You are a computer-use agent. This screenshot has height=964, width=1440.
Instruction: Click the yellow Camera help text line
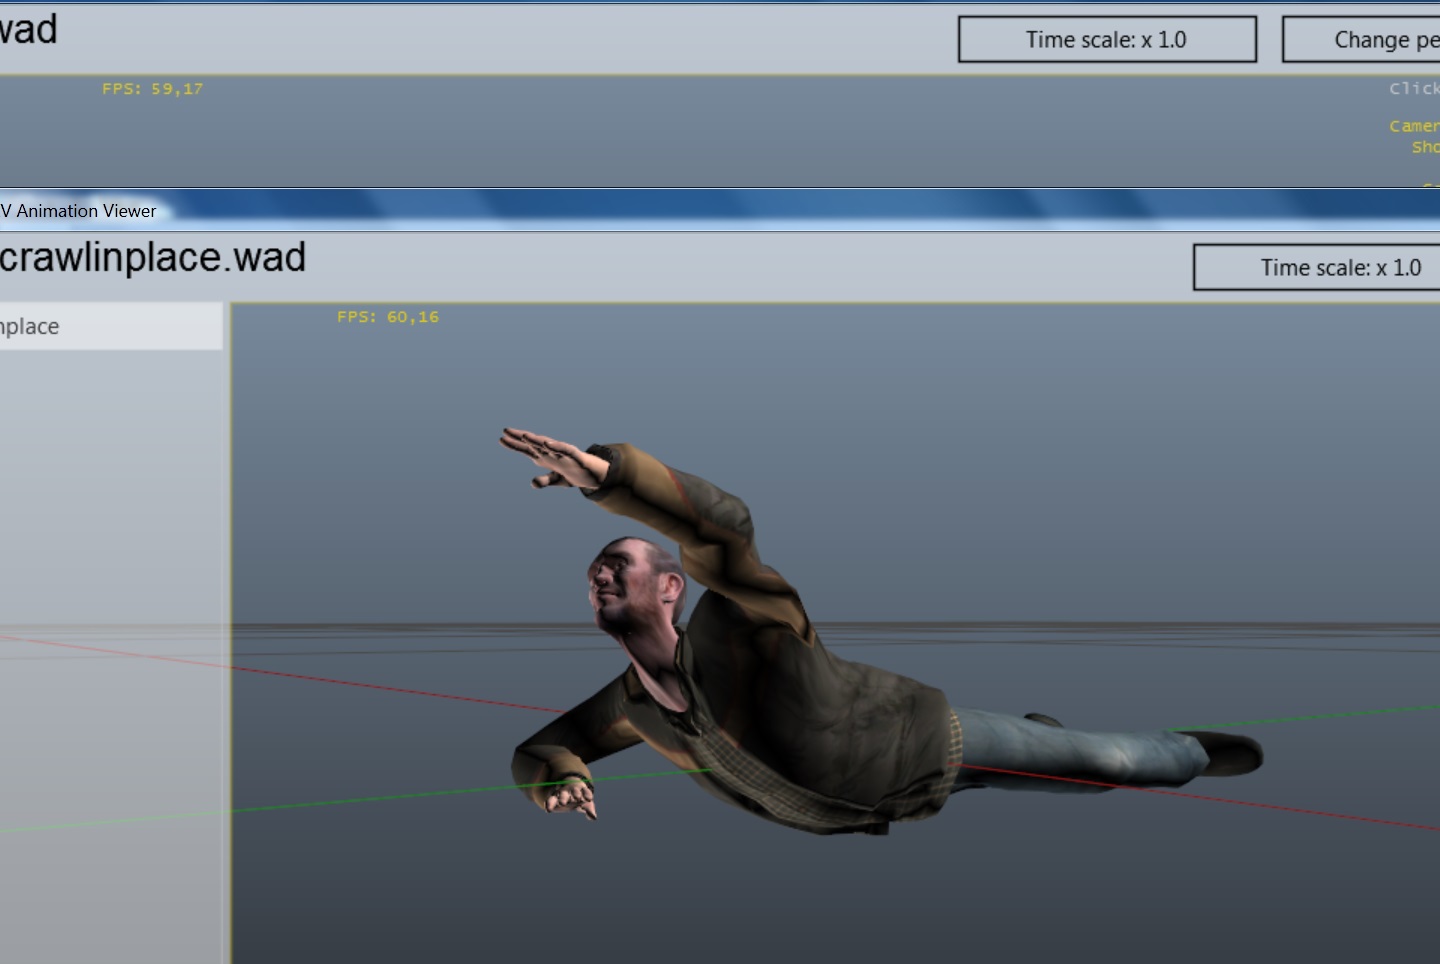(x=1413, y=126)
